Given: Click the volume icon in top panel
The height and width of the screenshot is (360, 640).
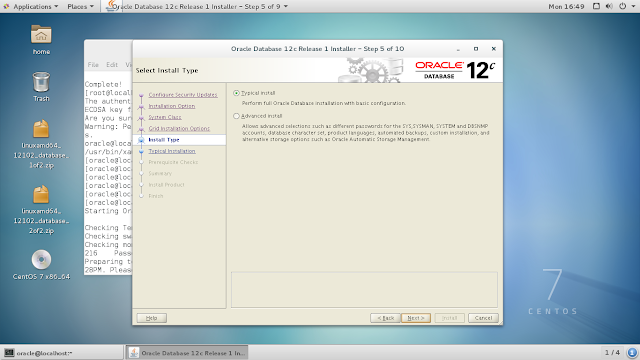Looking at the screenshot, I should (x=609, y=6).
